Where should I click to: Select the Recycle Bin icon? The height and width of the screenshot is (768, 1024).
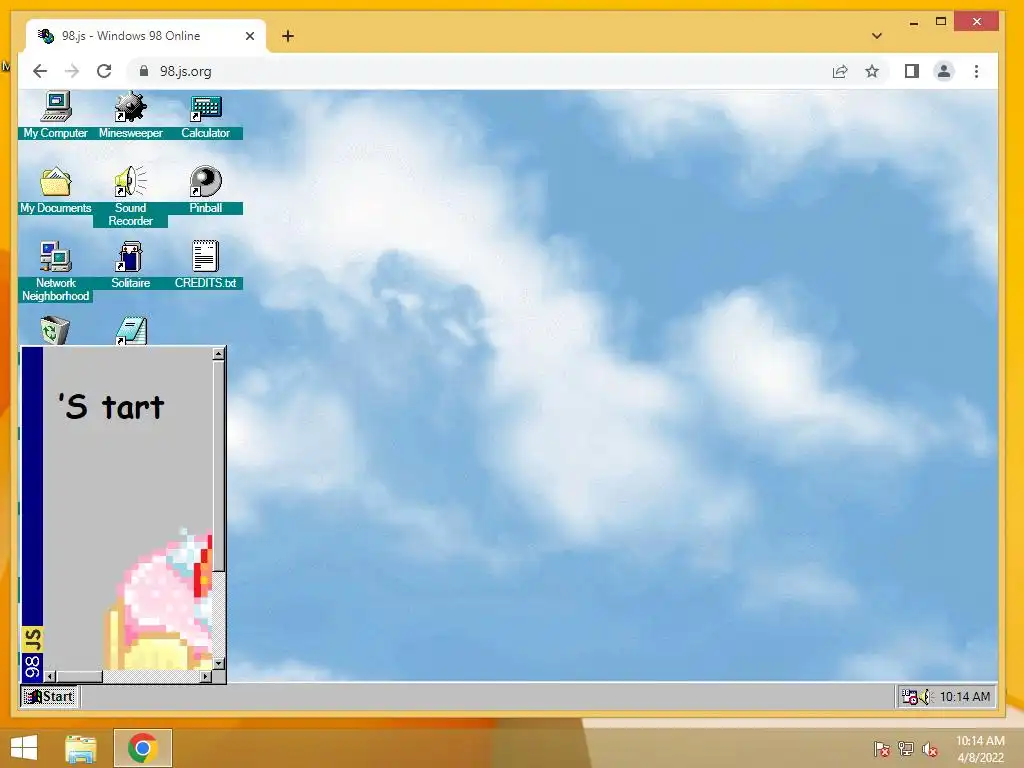coord(55,330)
